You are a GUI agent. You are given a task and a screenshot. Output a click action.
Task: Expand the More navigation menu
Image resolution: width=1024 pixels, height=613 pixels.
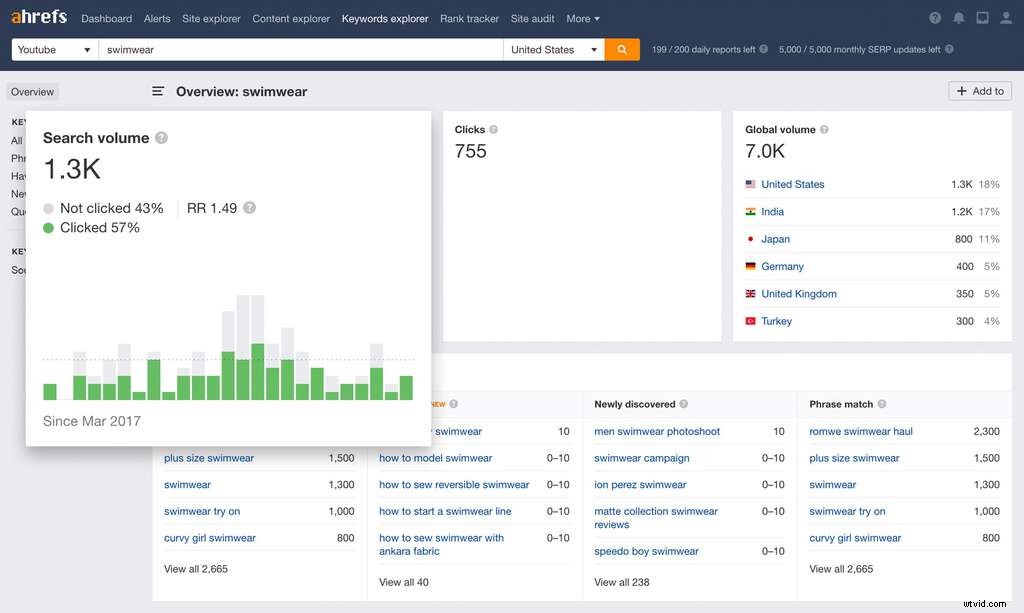[582, 18]
